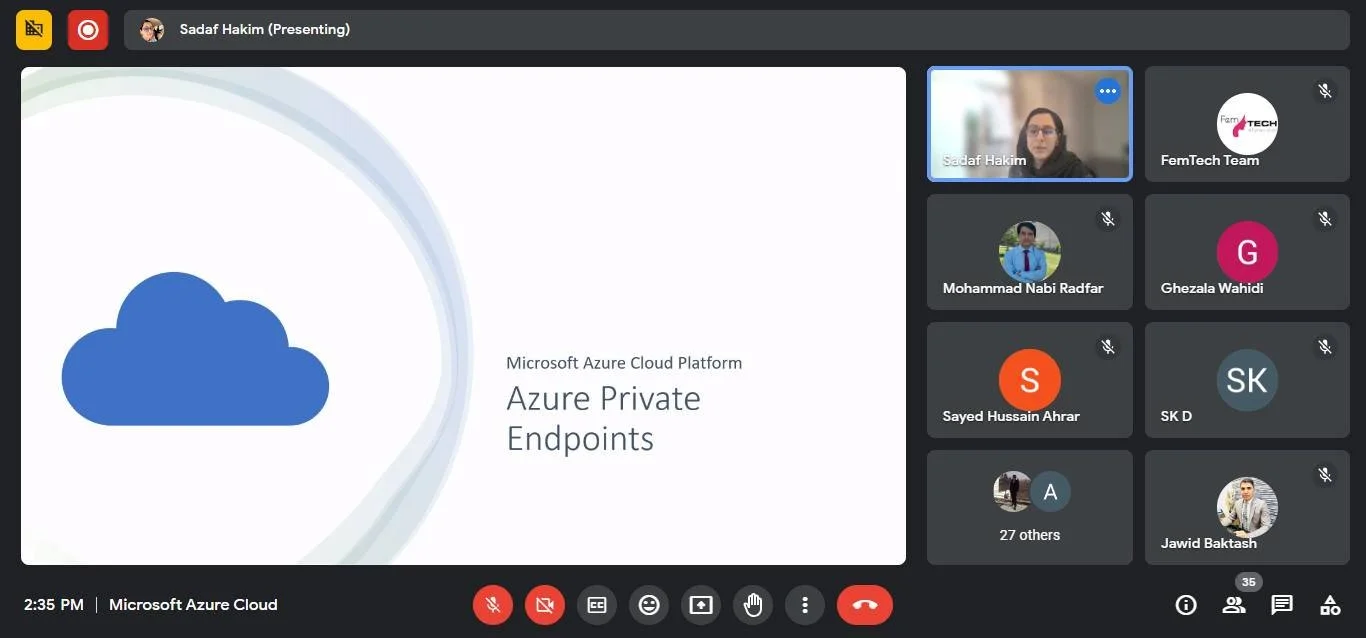This screenshot has width=1366, height=638.
Task: Click muted mic icon on Mohammad Nabi Radfar tile
Action: point(1107,219)
